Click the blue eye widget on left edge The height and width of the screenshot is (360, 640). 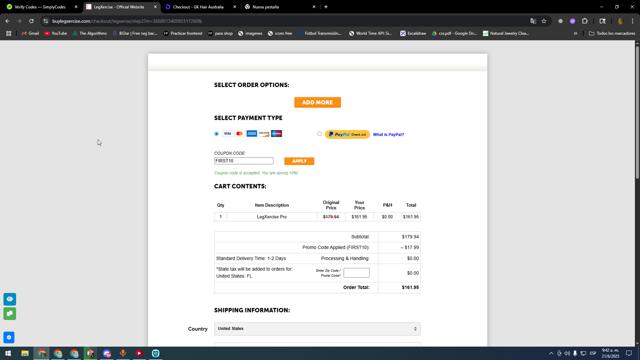pos(10,299)
